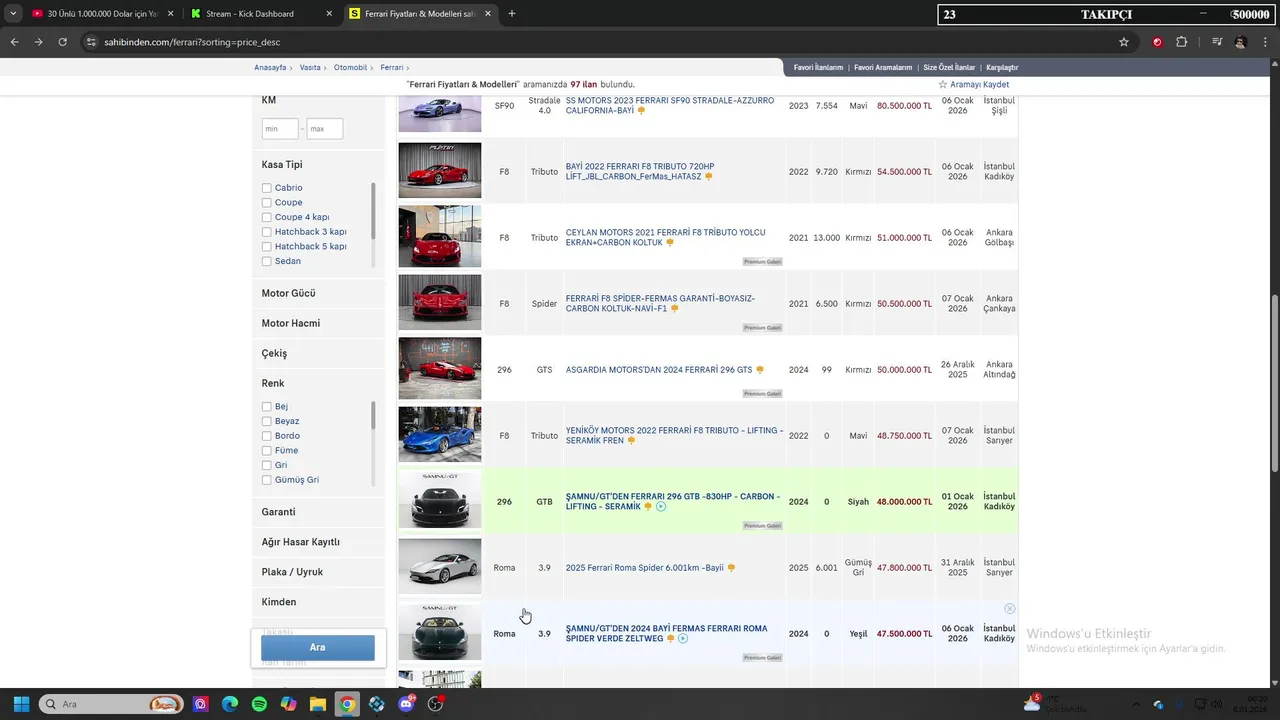Check the Coupe 4 kapı box
1280x720 pixels.
(267, 217)
